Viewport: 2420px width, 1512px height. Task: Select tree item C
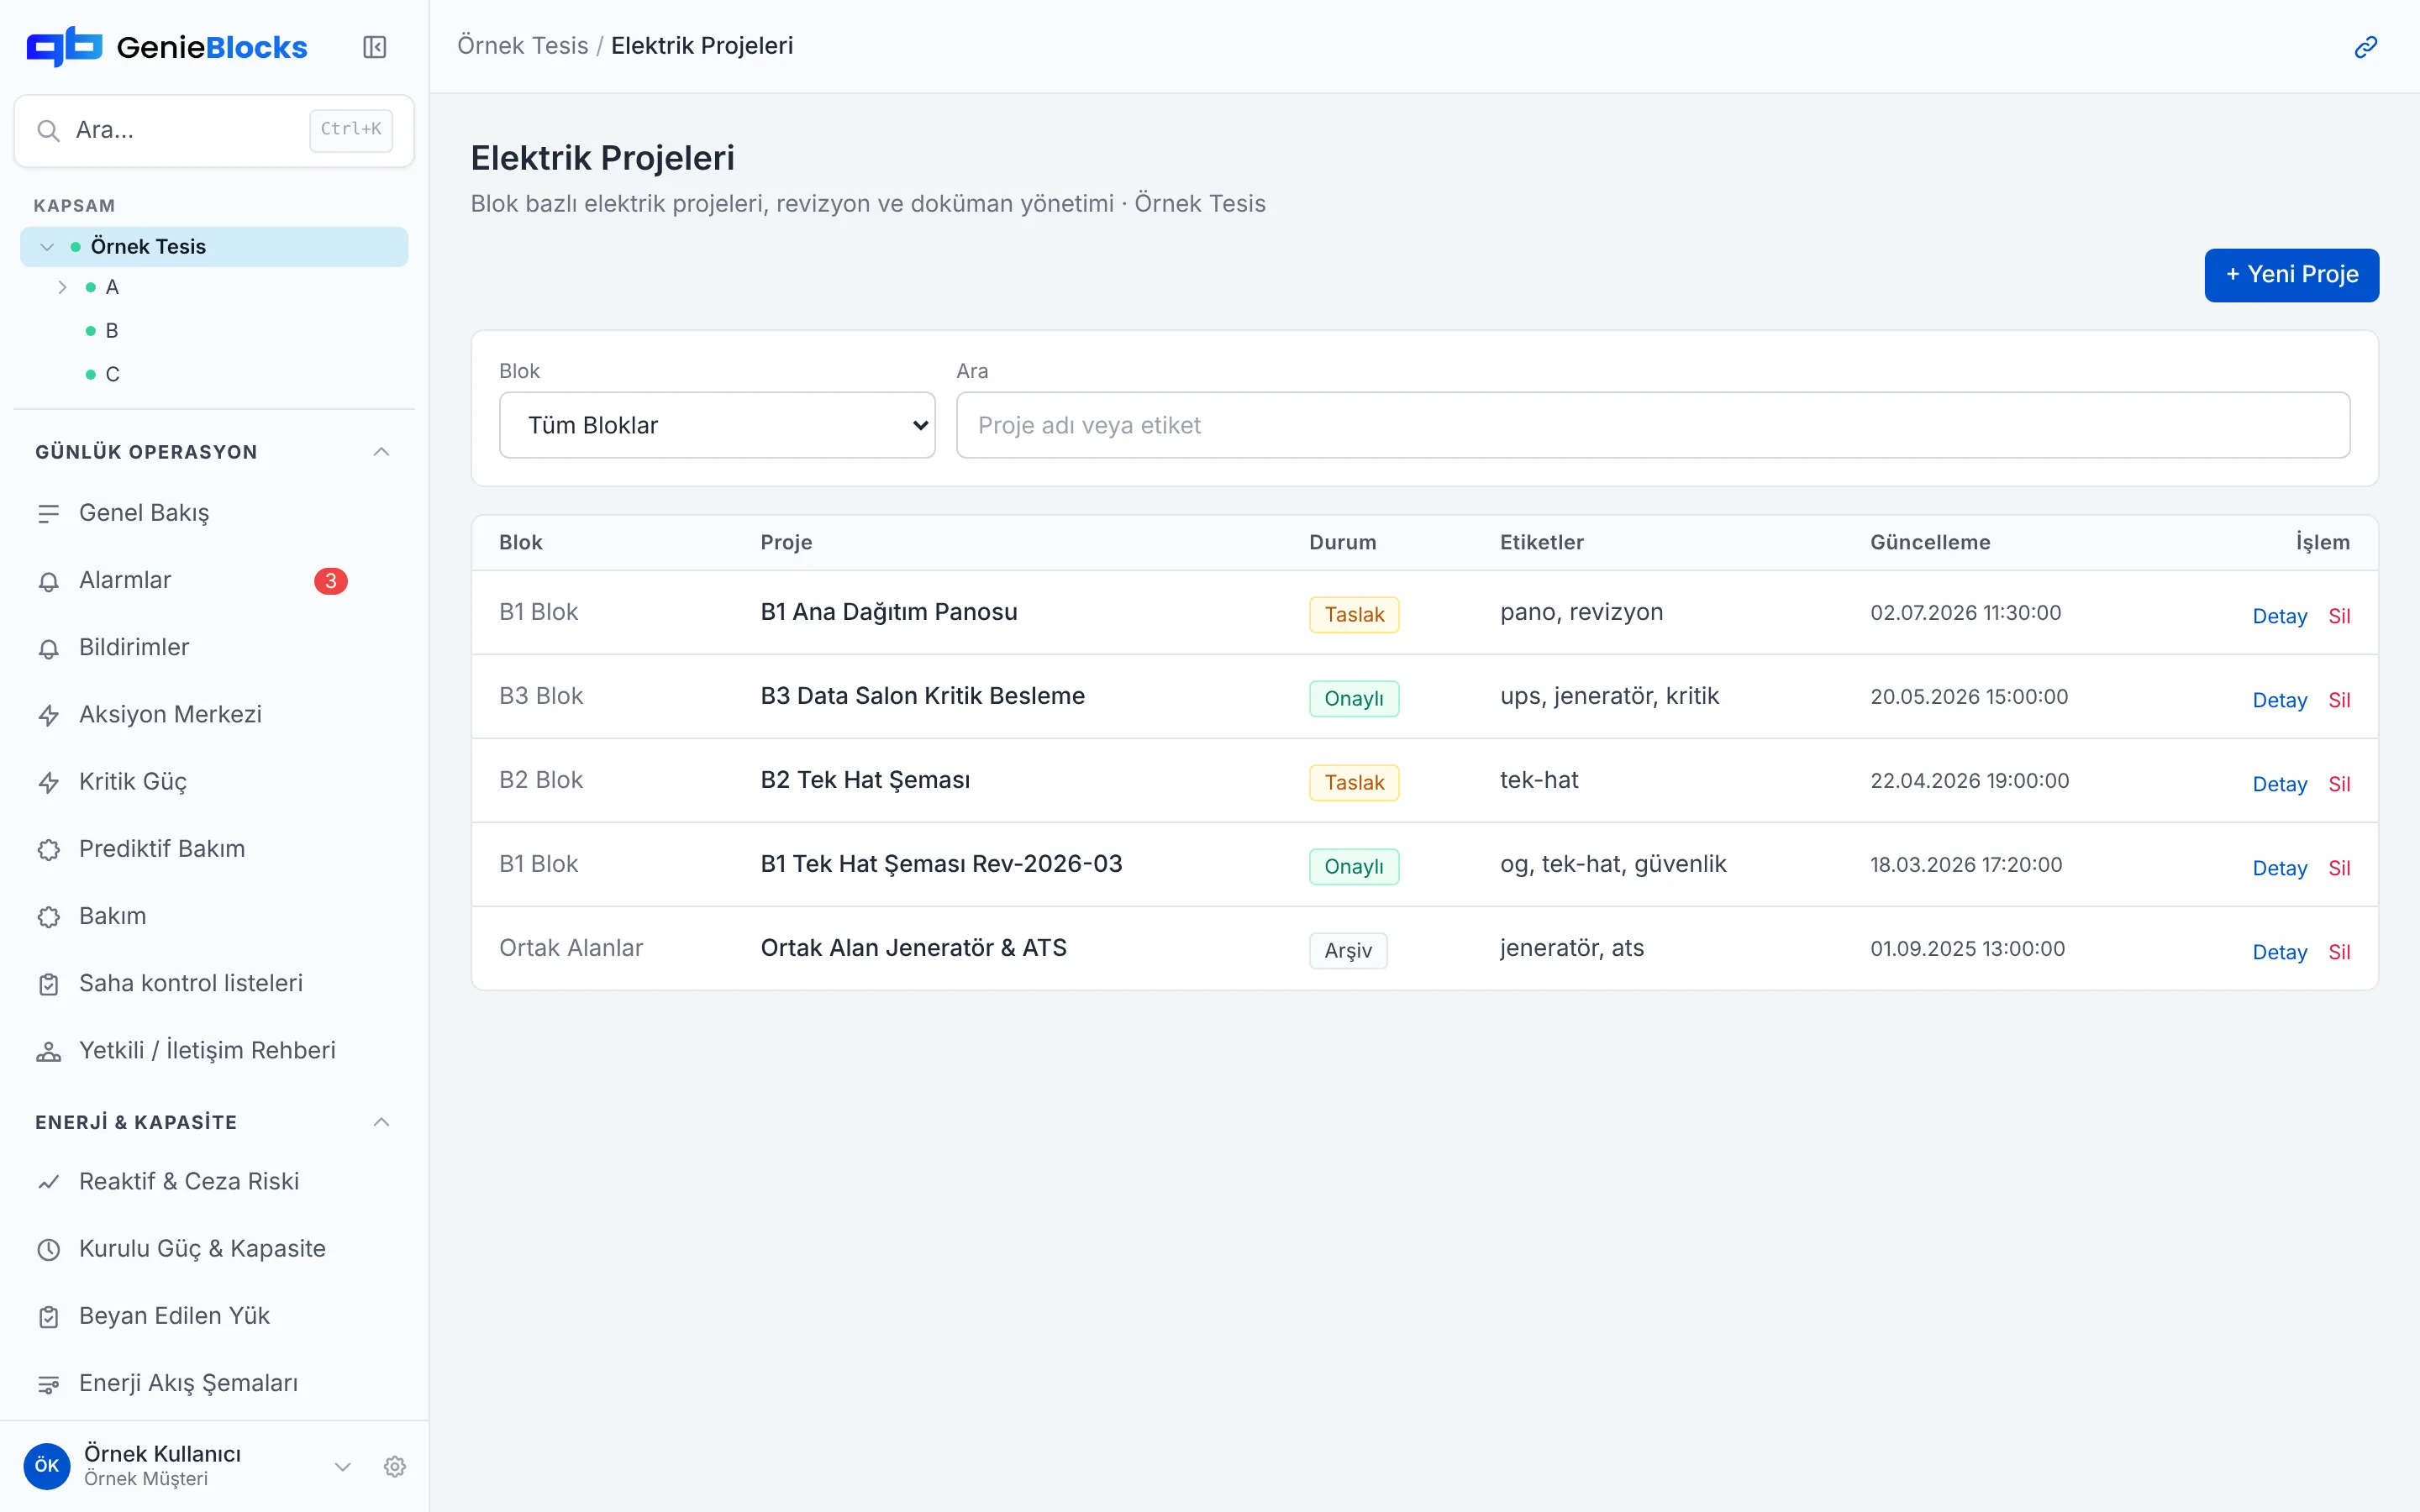pyautogui.click(x=112, y=374)
